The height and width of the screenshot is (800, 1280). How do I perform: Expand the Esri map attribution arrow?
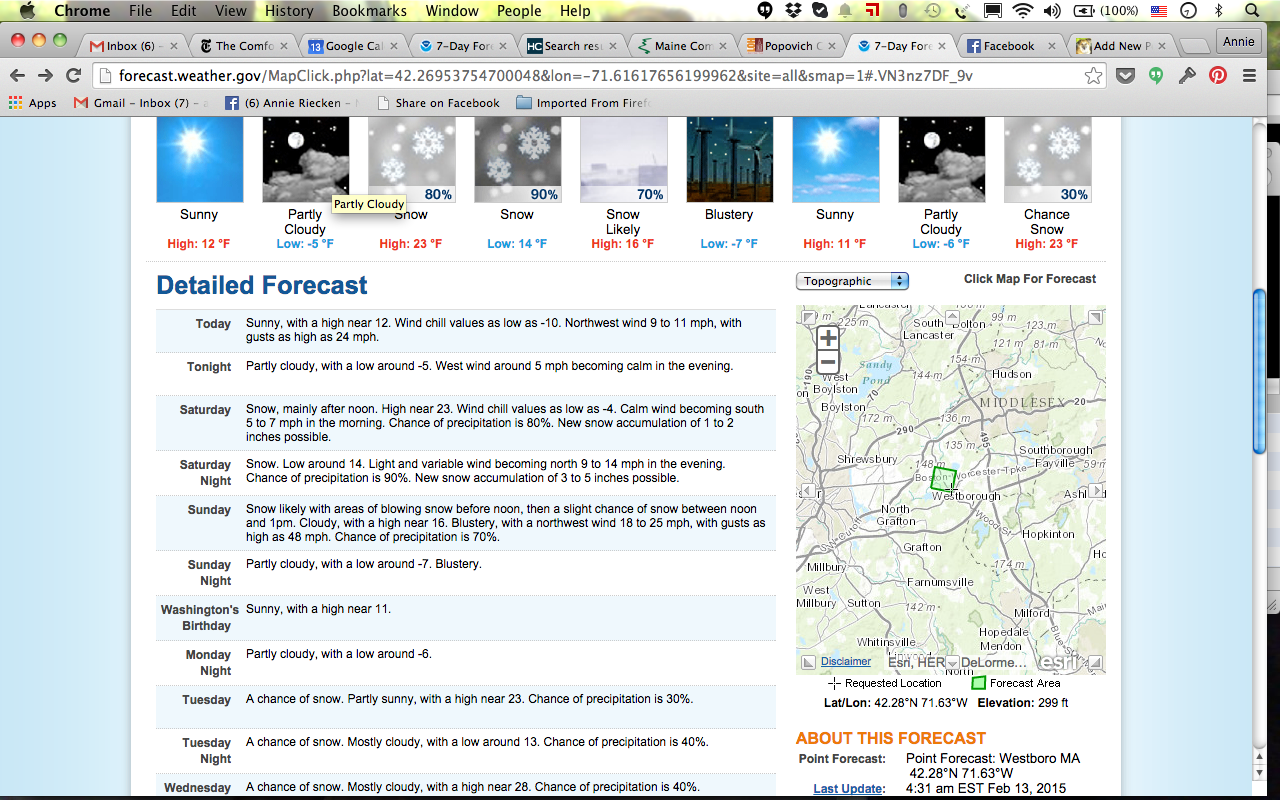pyautogui.click(x=953, y=663)
